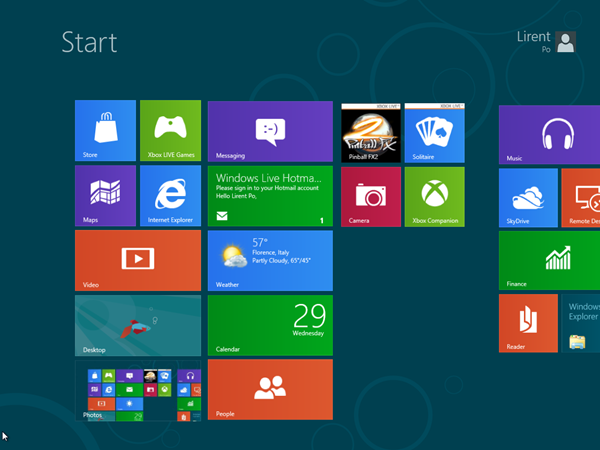Screen dimensions: 600x450
Task: Click the Lirent user name
Action: [x=533, y=37]
